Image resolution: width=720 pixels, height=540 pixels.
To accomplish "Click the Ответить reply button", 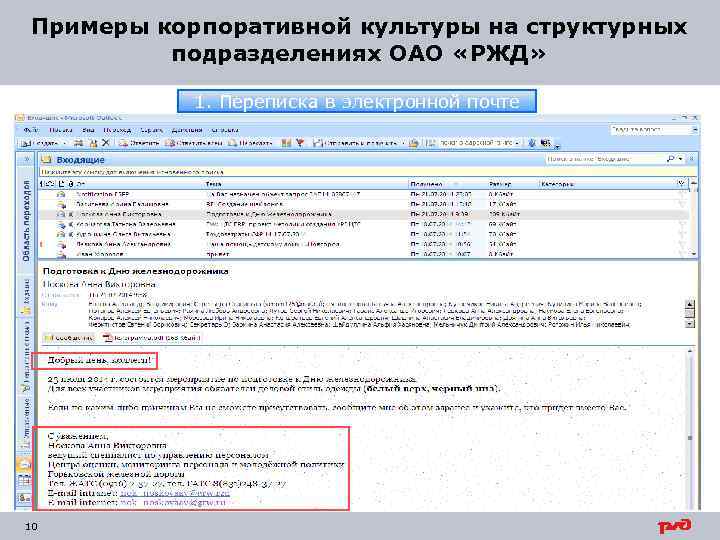I will pyautogui.click(x=139, y=143).
